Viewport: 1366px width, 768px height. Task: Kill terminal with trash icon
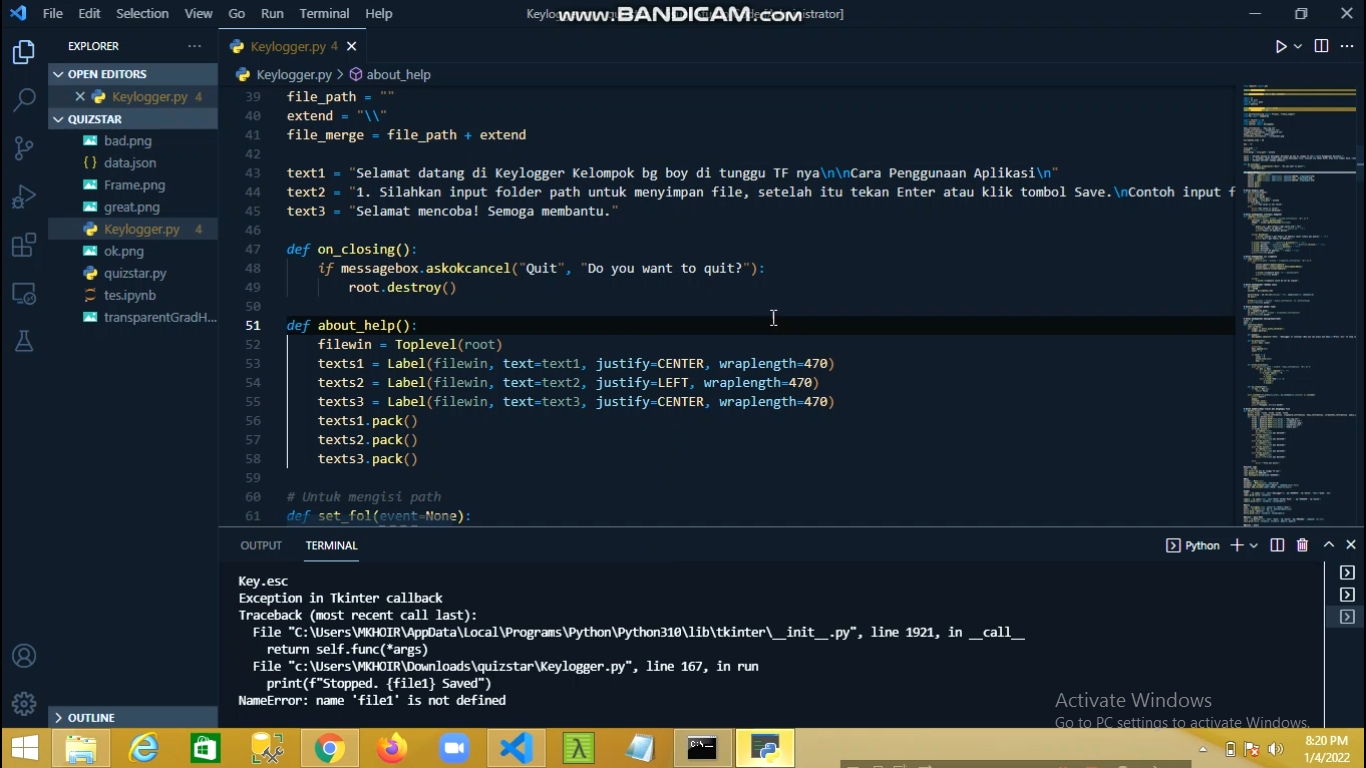pyautogui.click(x=1302, y=545)
